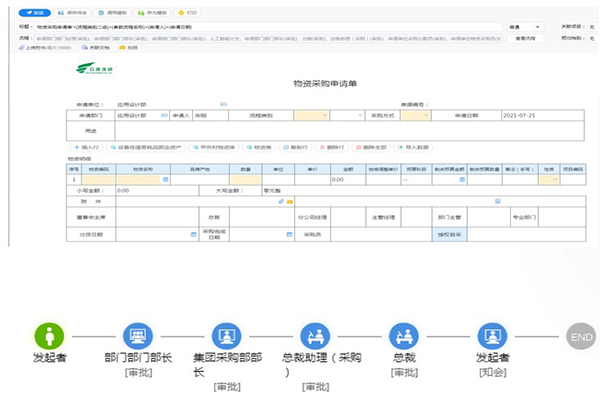Click the 删除全部 delete all button
The width and height of the screenshot is (600, 402).
click(x=371, y=147)
